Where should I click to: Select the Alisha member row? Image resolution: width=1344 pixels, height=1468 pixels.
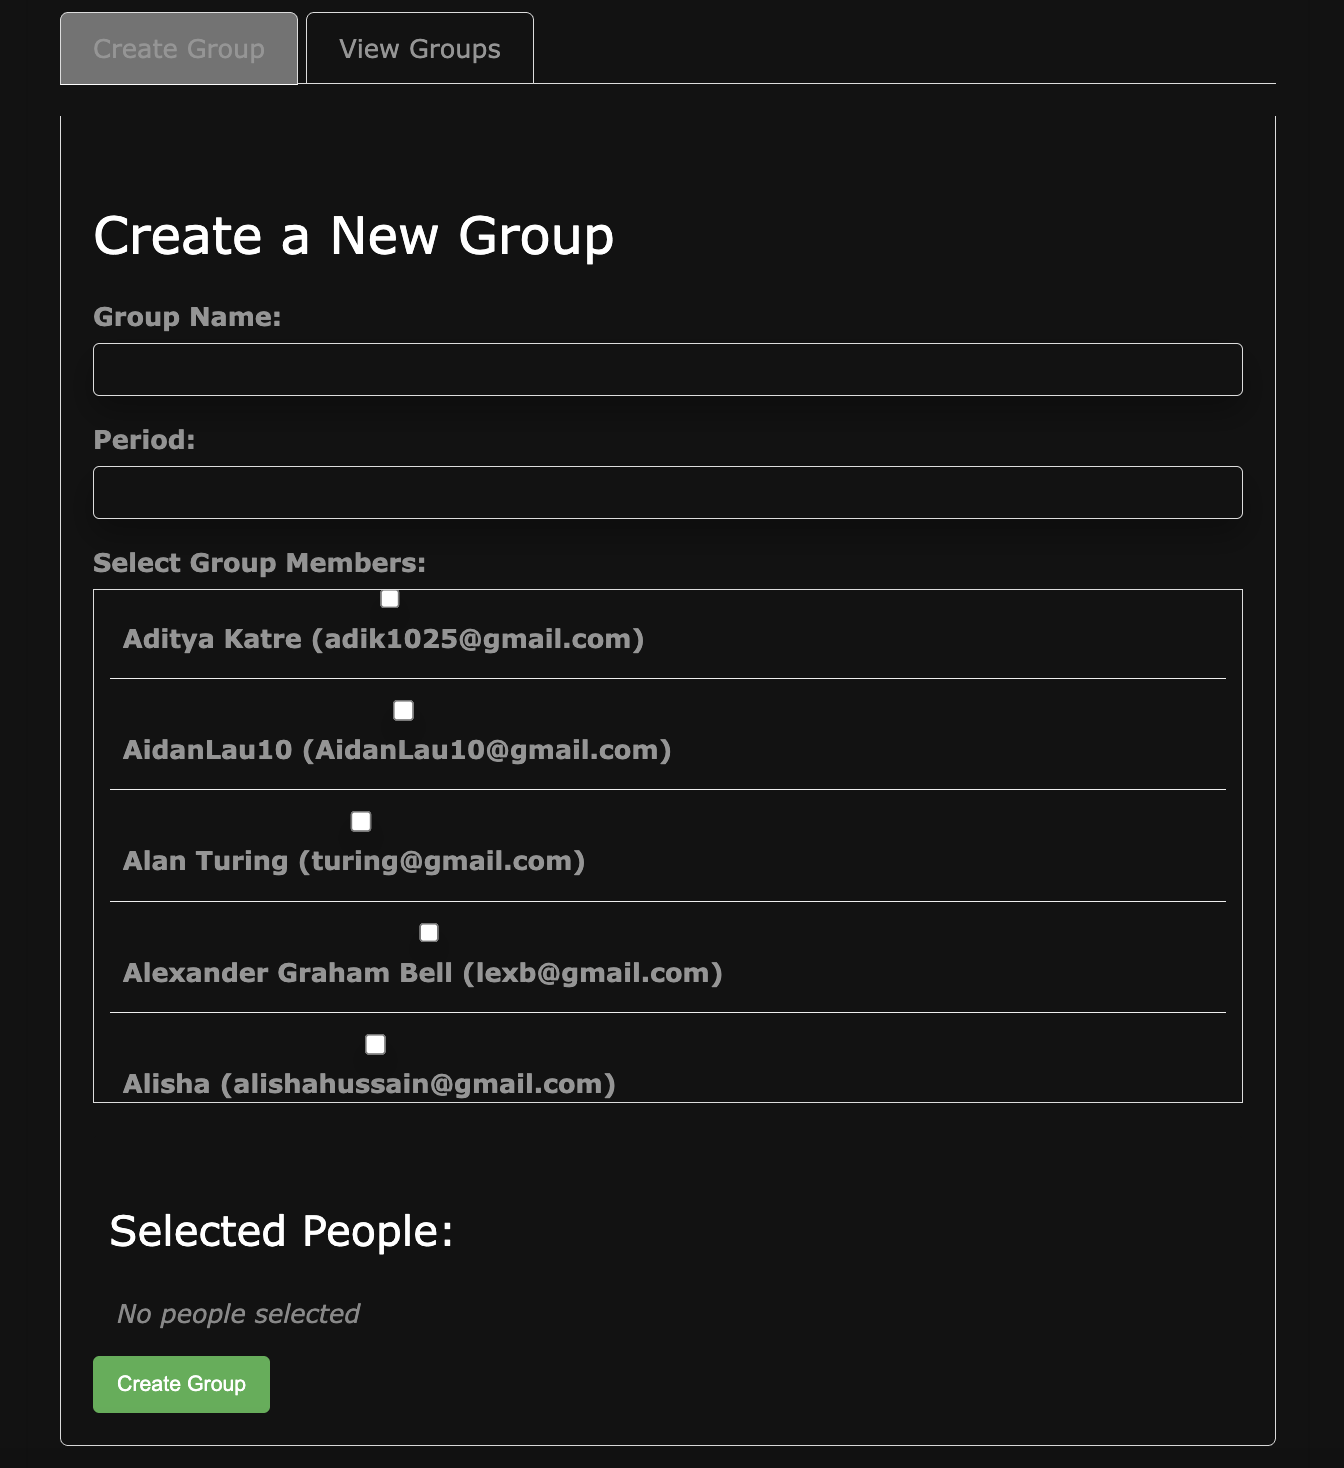point(370,1083)
